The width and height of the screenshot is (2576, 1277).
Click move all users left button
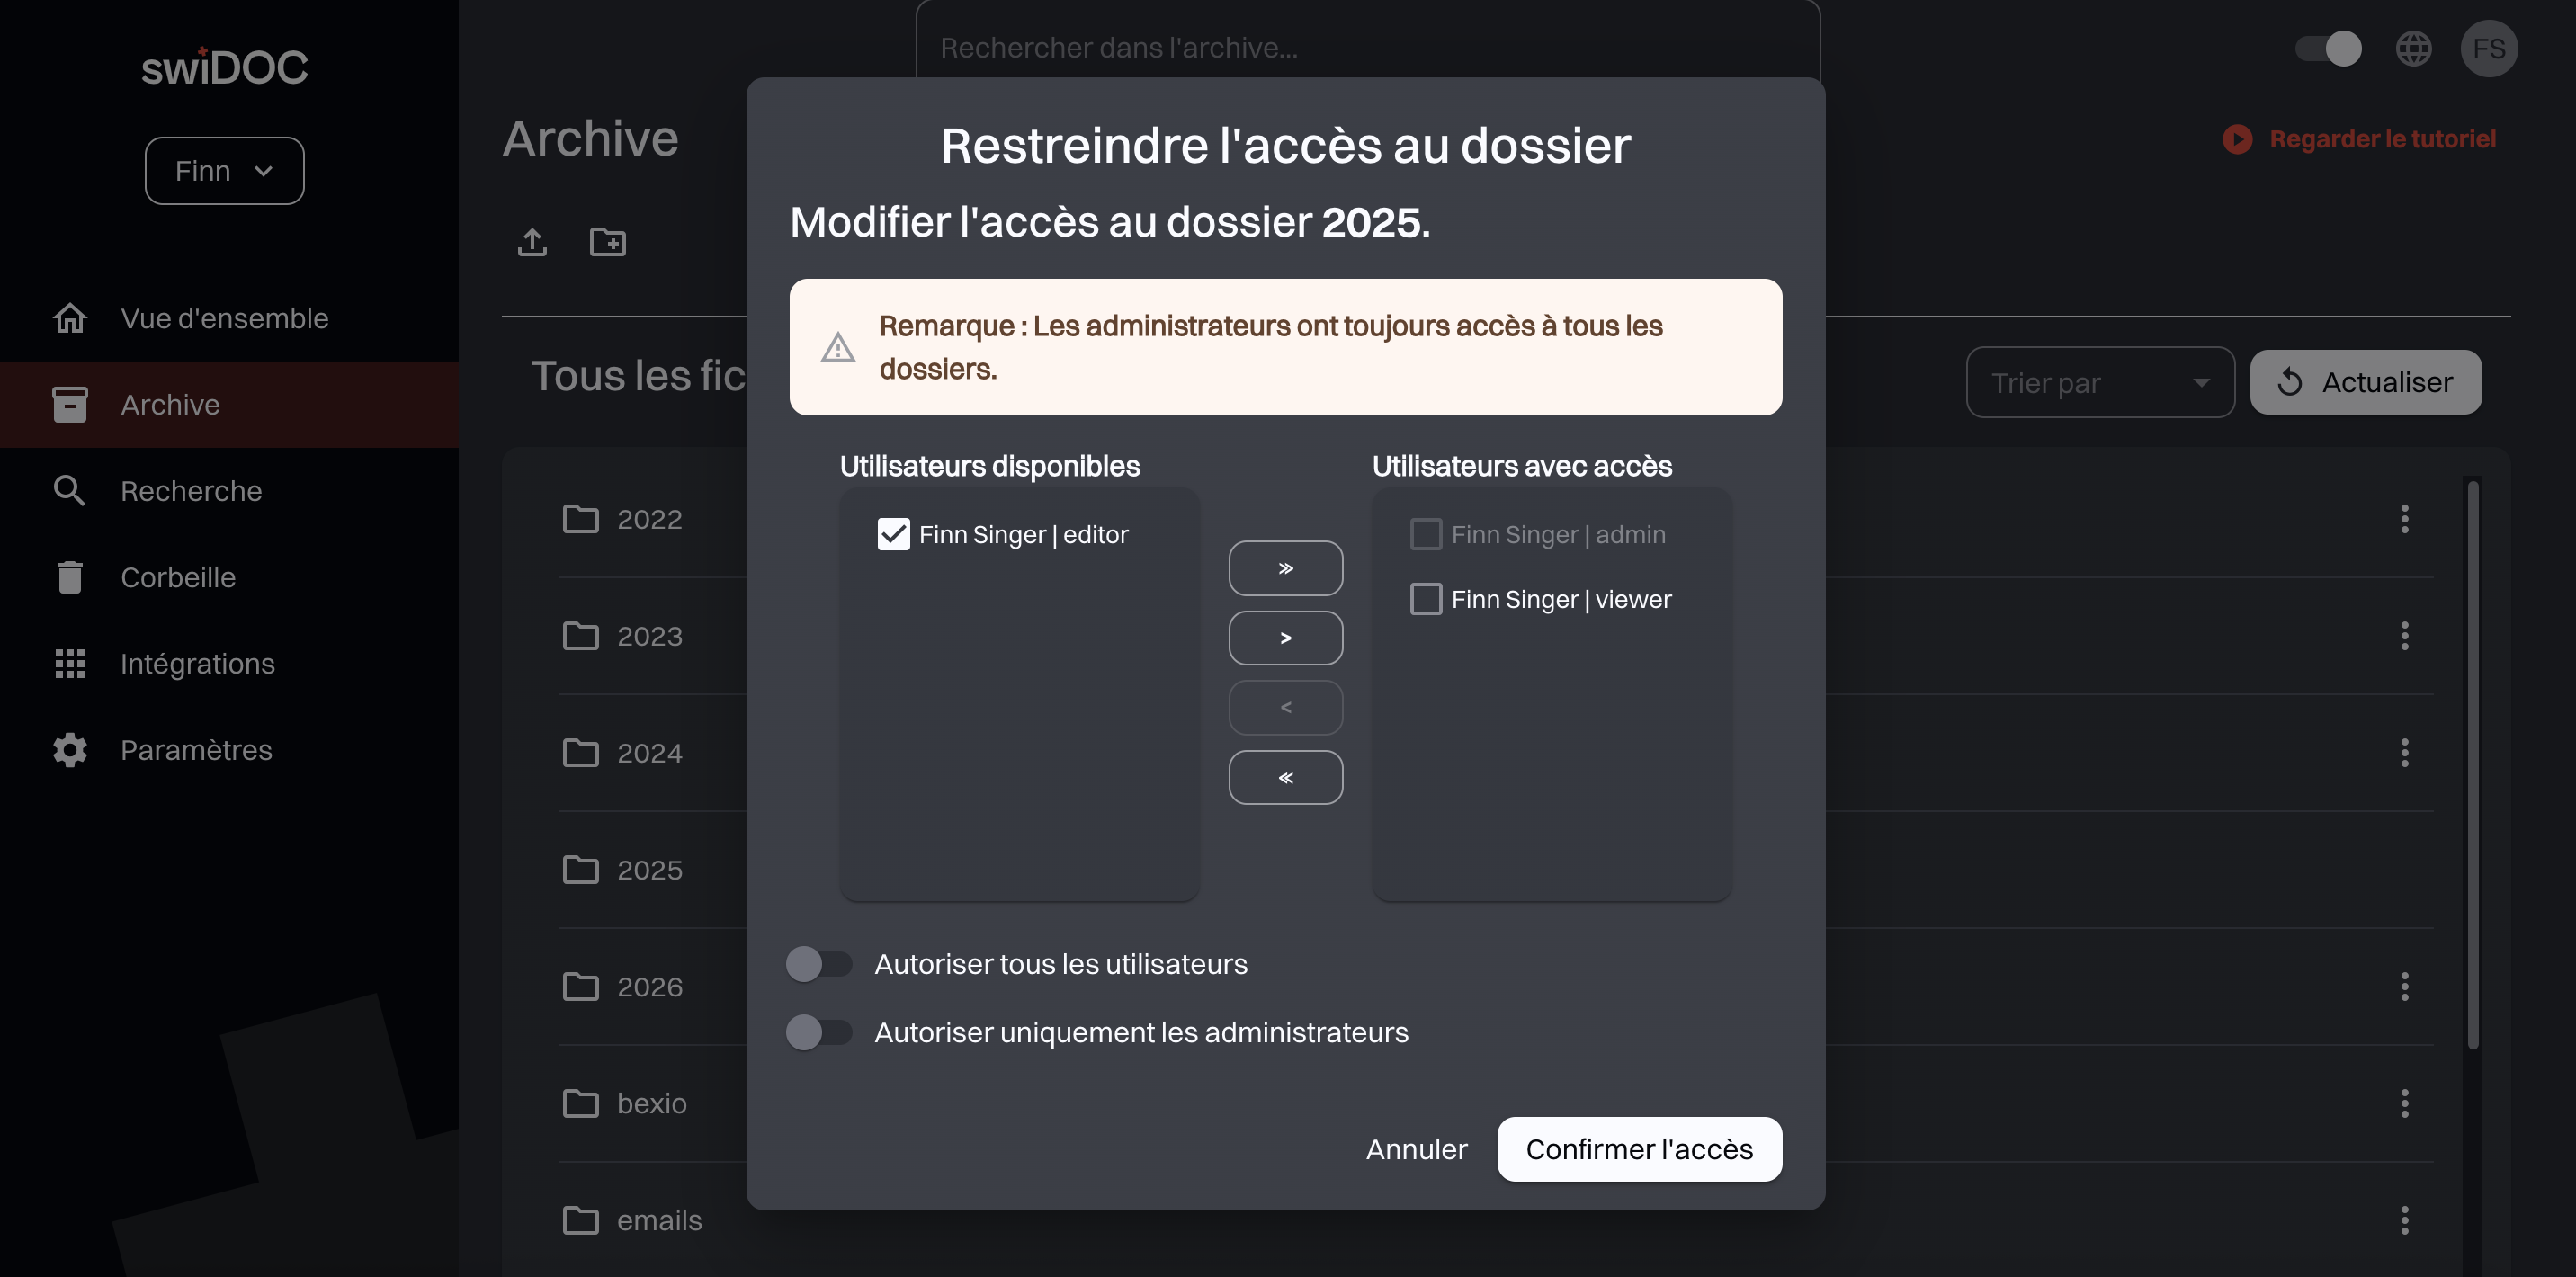pyautogui.click(x=1285, y=777)
